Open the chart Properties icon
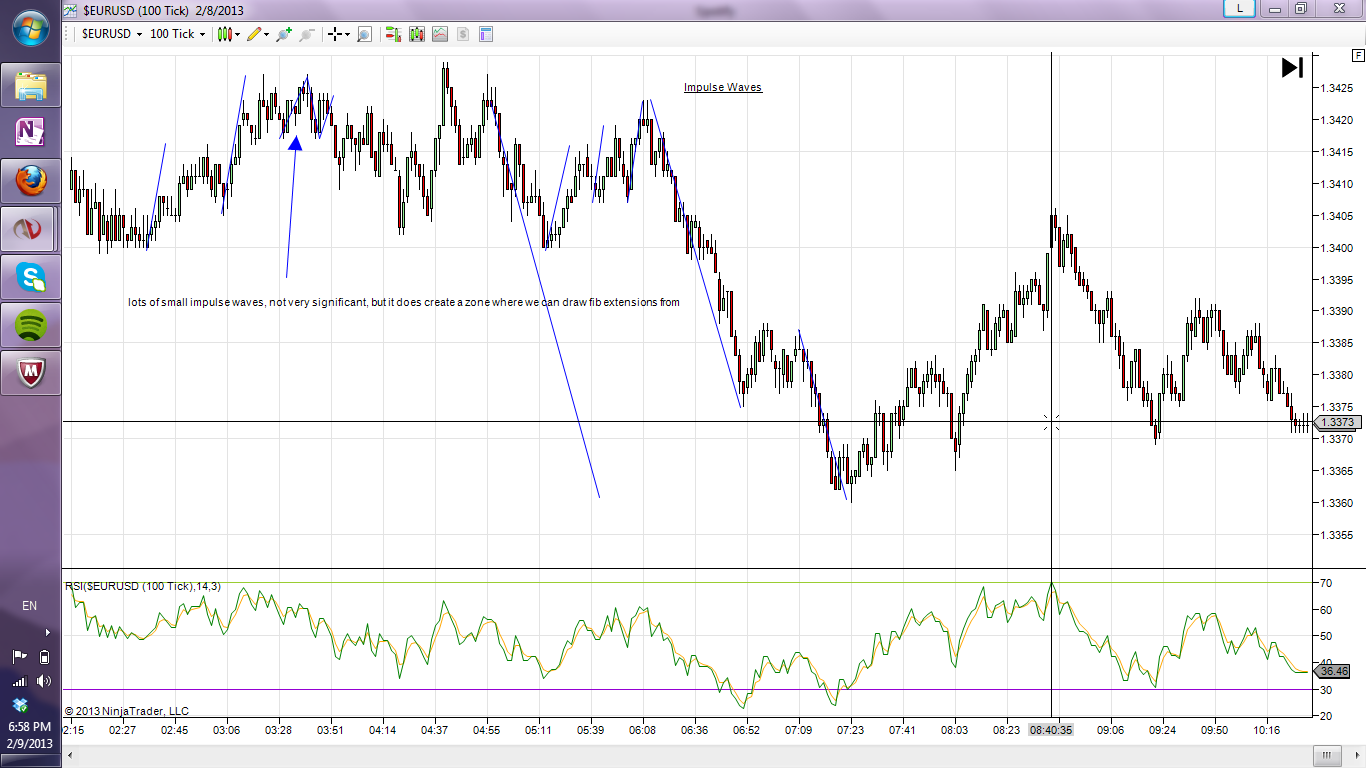Screen dimensions: 1366x768 486,34
